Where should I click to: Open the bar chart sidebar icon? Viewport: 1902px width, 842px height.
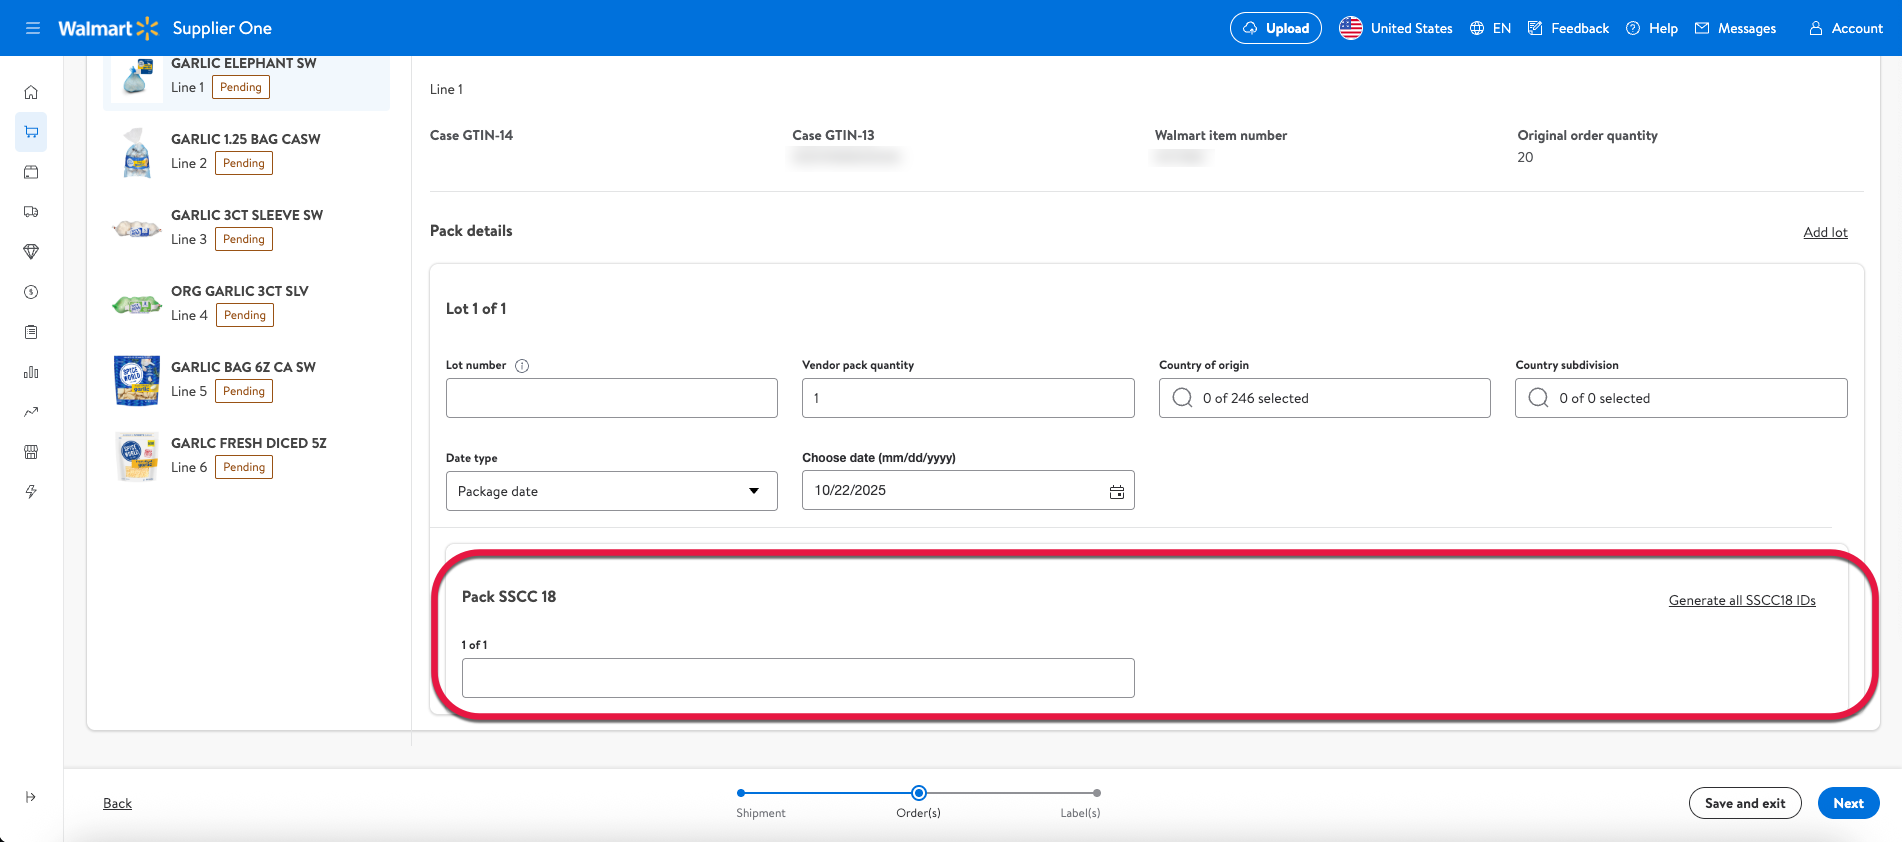pyautogui.click(x=31, y=372)
